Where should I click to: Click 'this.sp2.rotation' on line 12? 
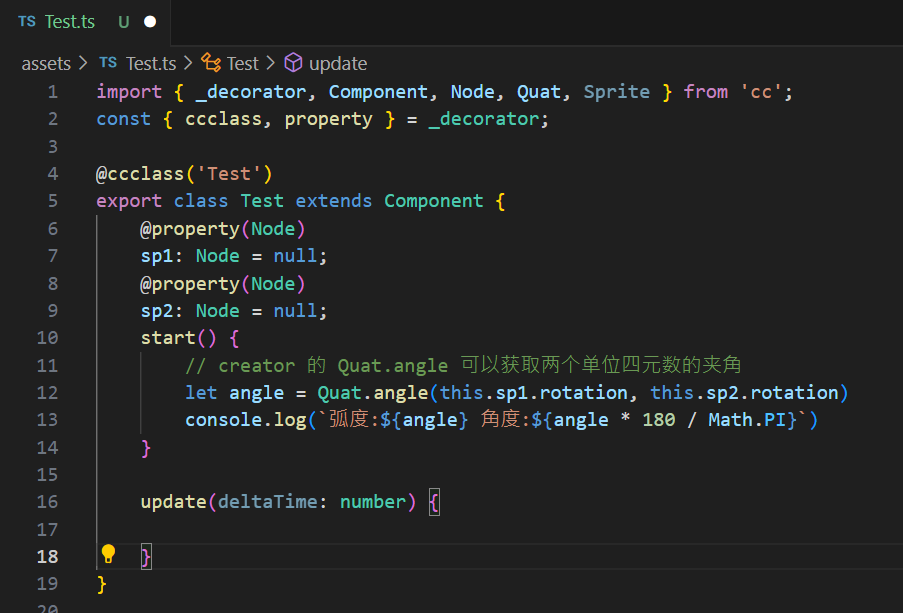(744, 393)
